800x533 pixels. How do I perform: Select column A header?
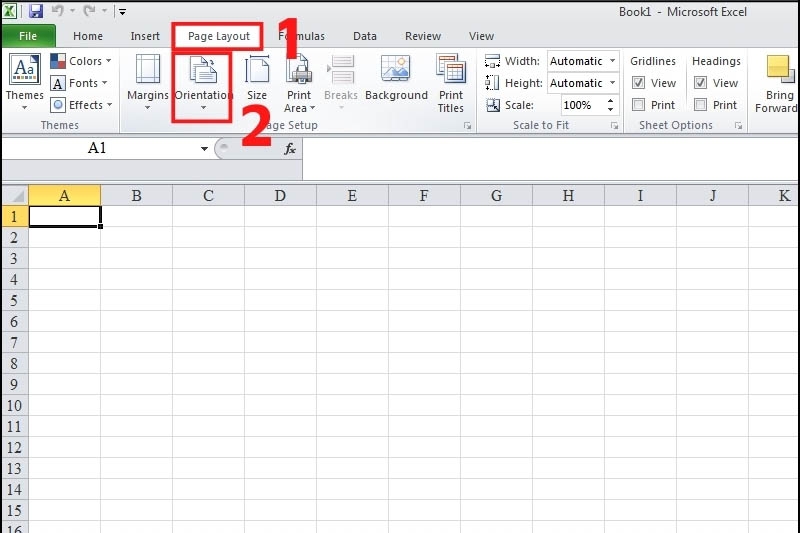click(x=64, y=196)
